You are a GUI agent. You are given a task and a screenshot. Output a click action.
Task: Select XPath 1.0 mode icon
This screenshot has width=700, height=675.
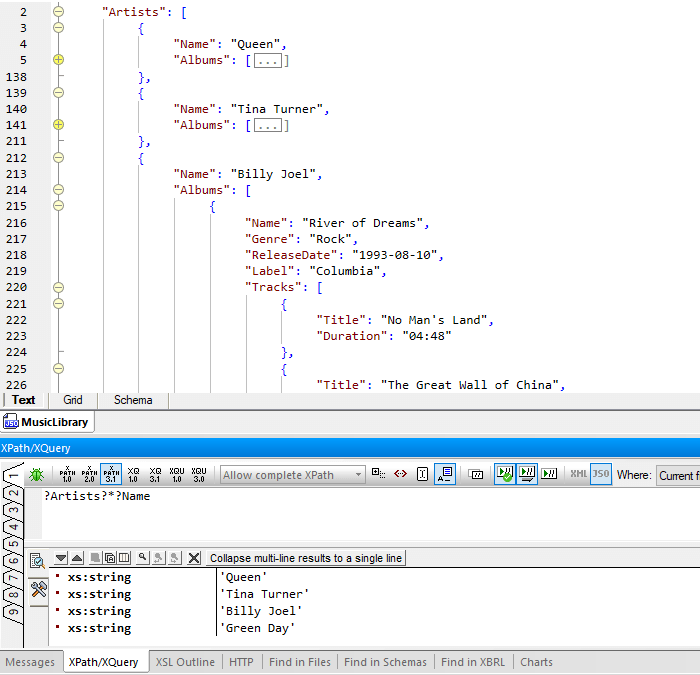67,474
